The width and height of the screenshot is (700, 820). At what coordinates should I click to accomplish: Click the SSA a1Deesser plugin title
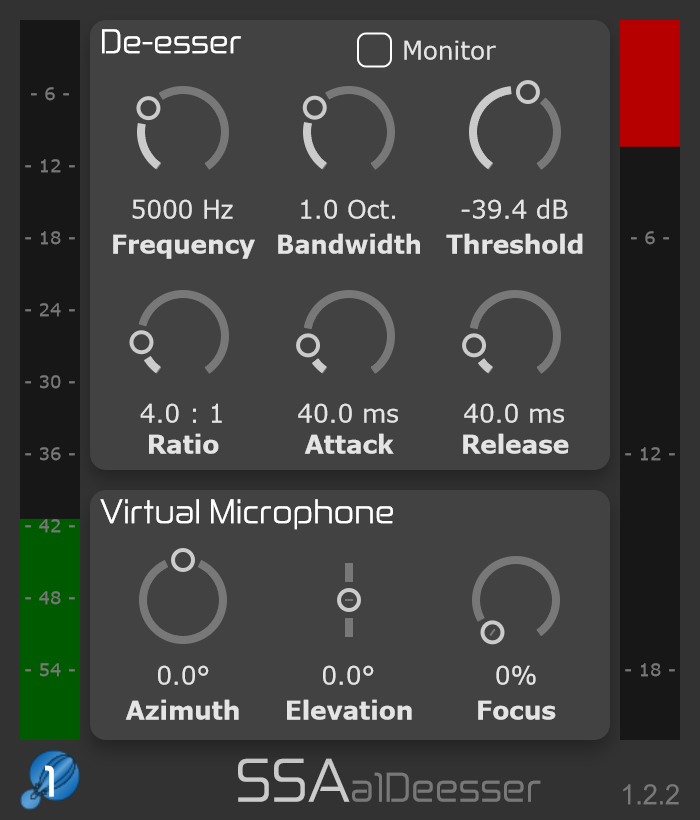point(389,781)
